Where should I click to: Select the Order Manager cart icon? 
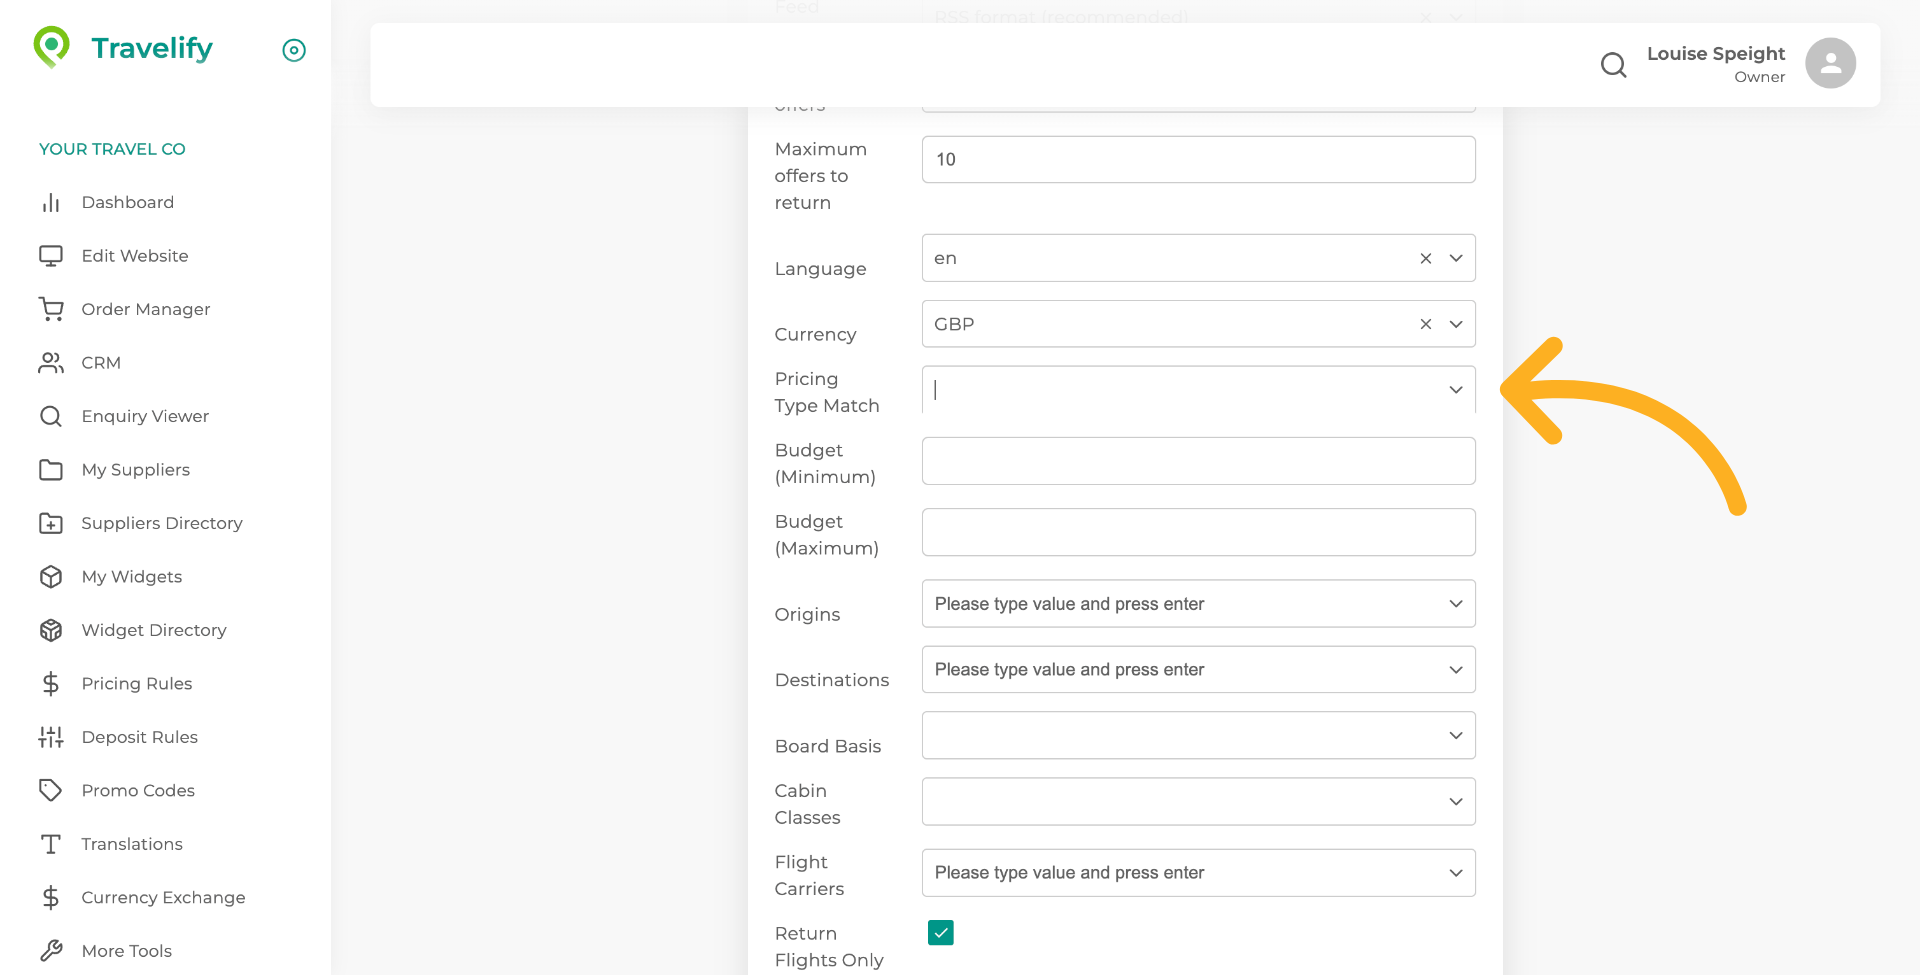pyautogui.click(x=51, y=309)
